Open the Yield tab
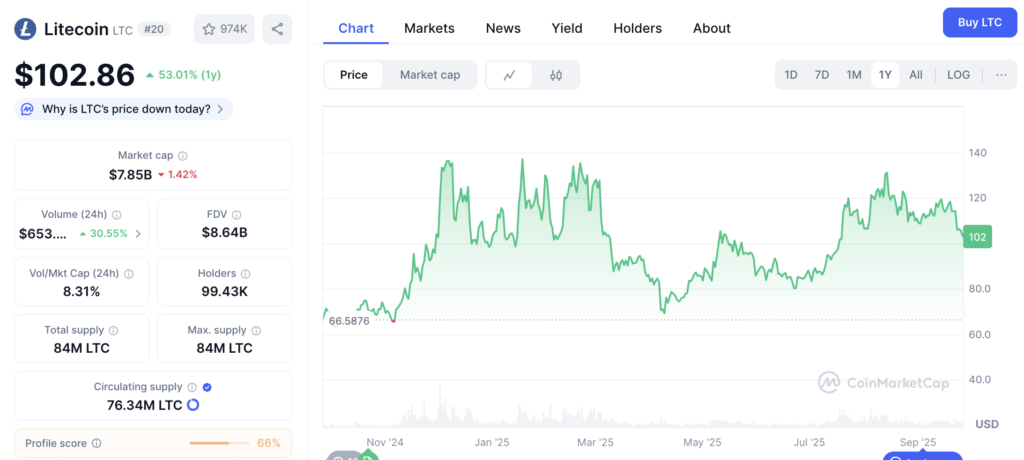This screenshot has width=1024, height=460. pyautogui.click(x=567, y=28)
